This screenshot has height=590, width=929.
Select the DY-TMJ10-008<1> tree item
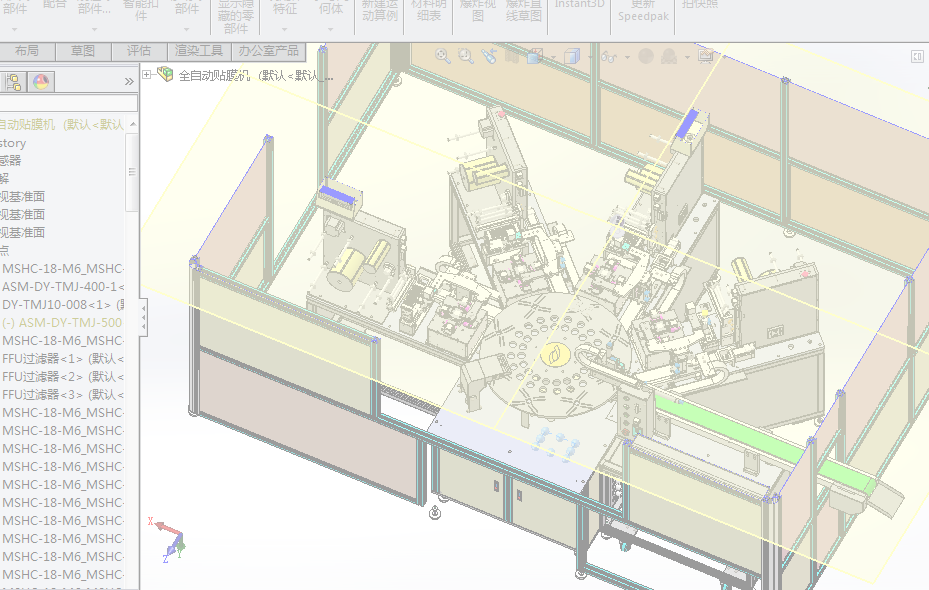[x=62, y=304]
